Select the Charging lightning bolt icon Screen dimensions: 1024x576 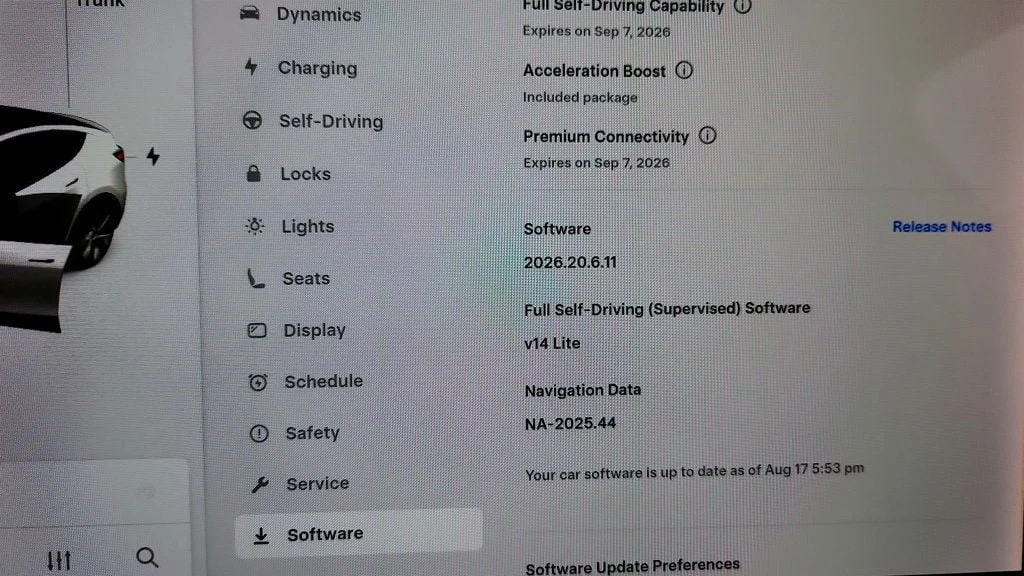click(251, 67)
